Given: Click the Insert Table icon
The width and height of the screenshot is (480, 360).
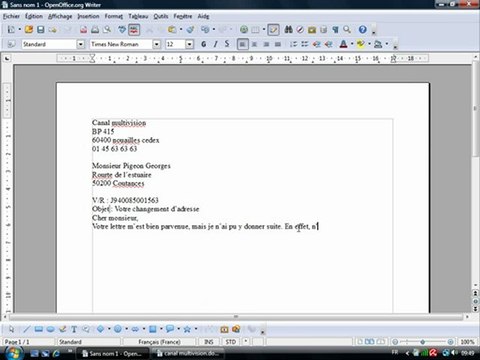Looking at the screenshot, I should click(x=255, y=30).
